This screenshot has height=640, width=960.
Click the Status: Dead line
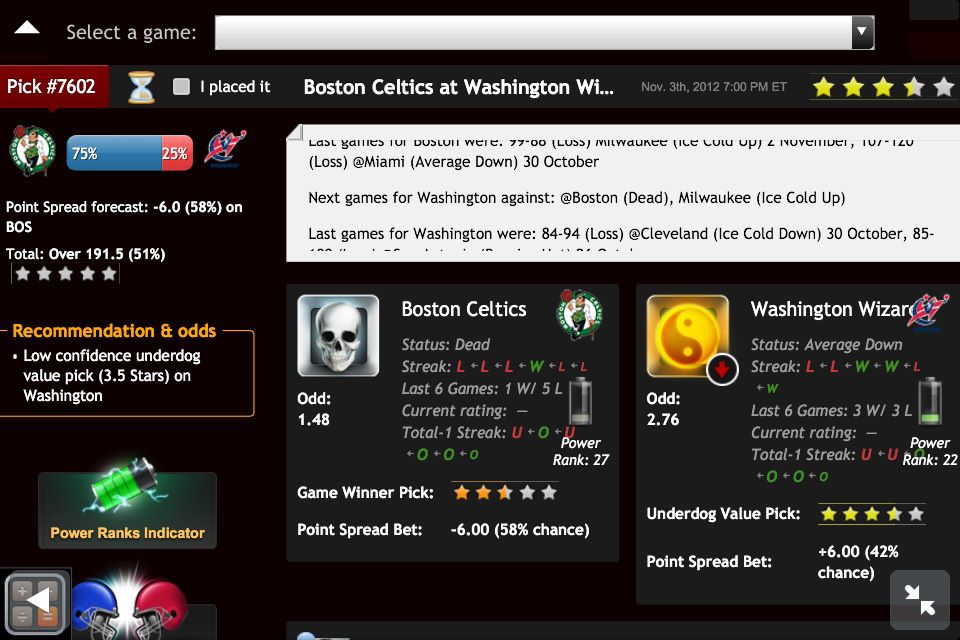[x=446, y=345]
